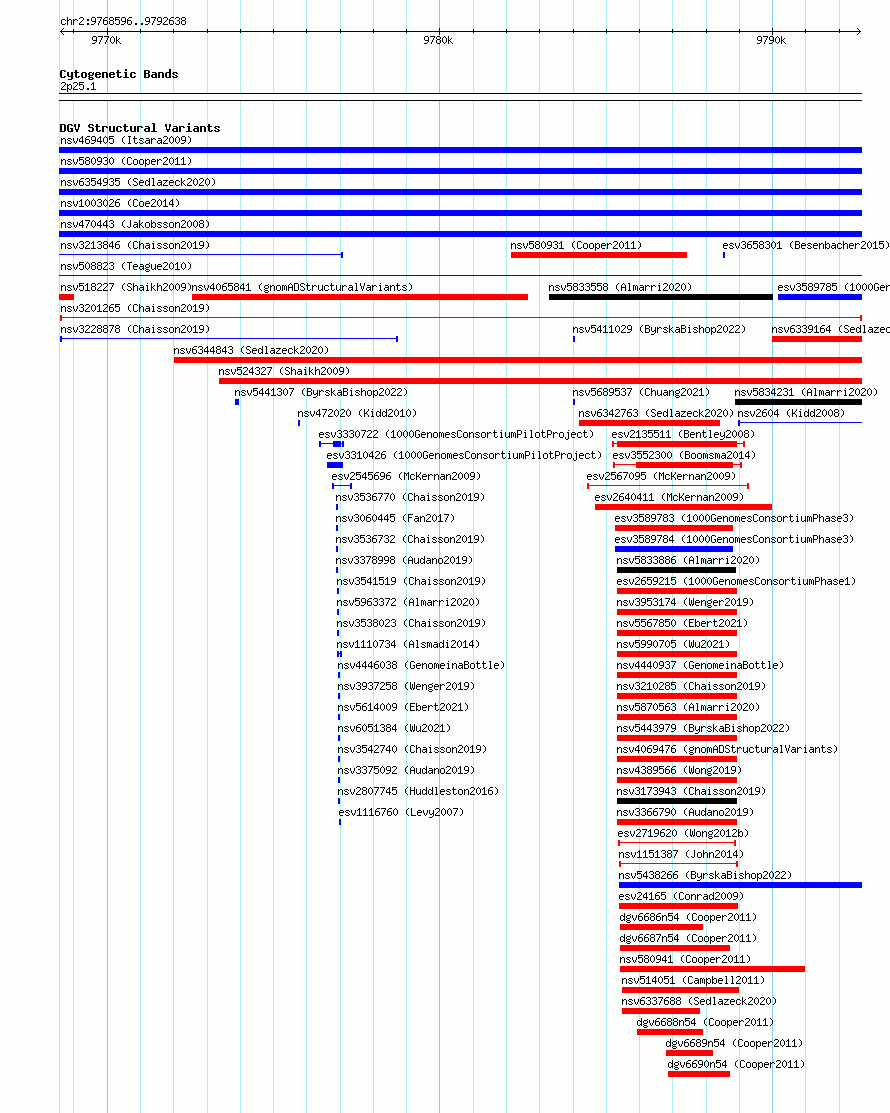Click the nsv4065841 (gnomADStructuralVariants) label

(302, 287)
